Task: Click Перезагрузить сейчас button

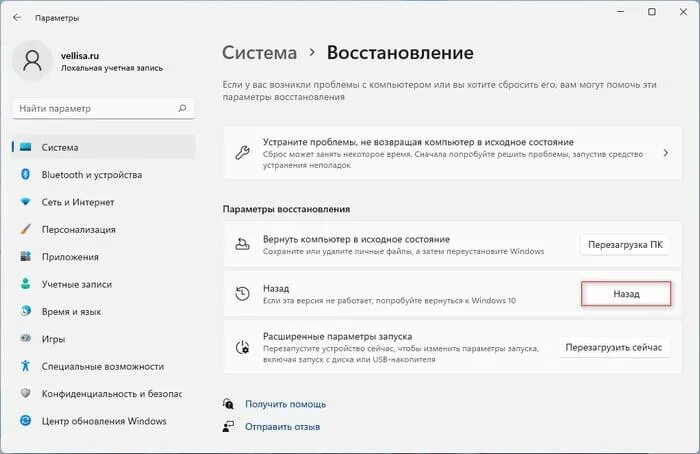Action: [x=614, y=347]
